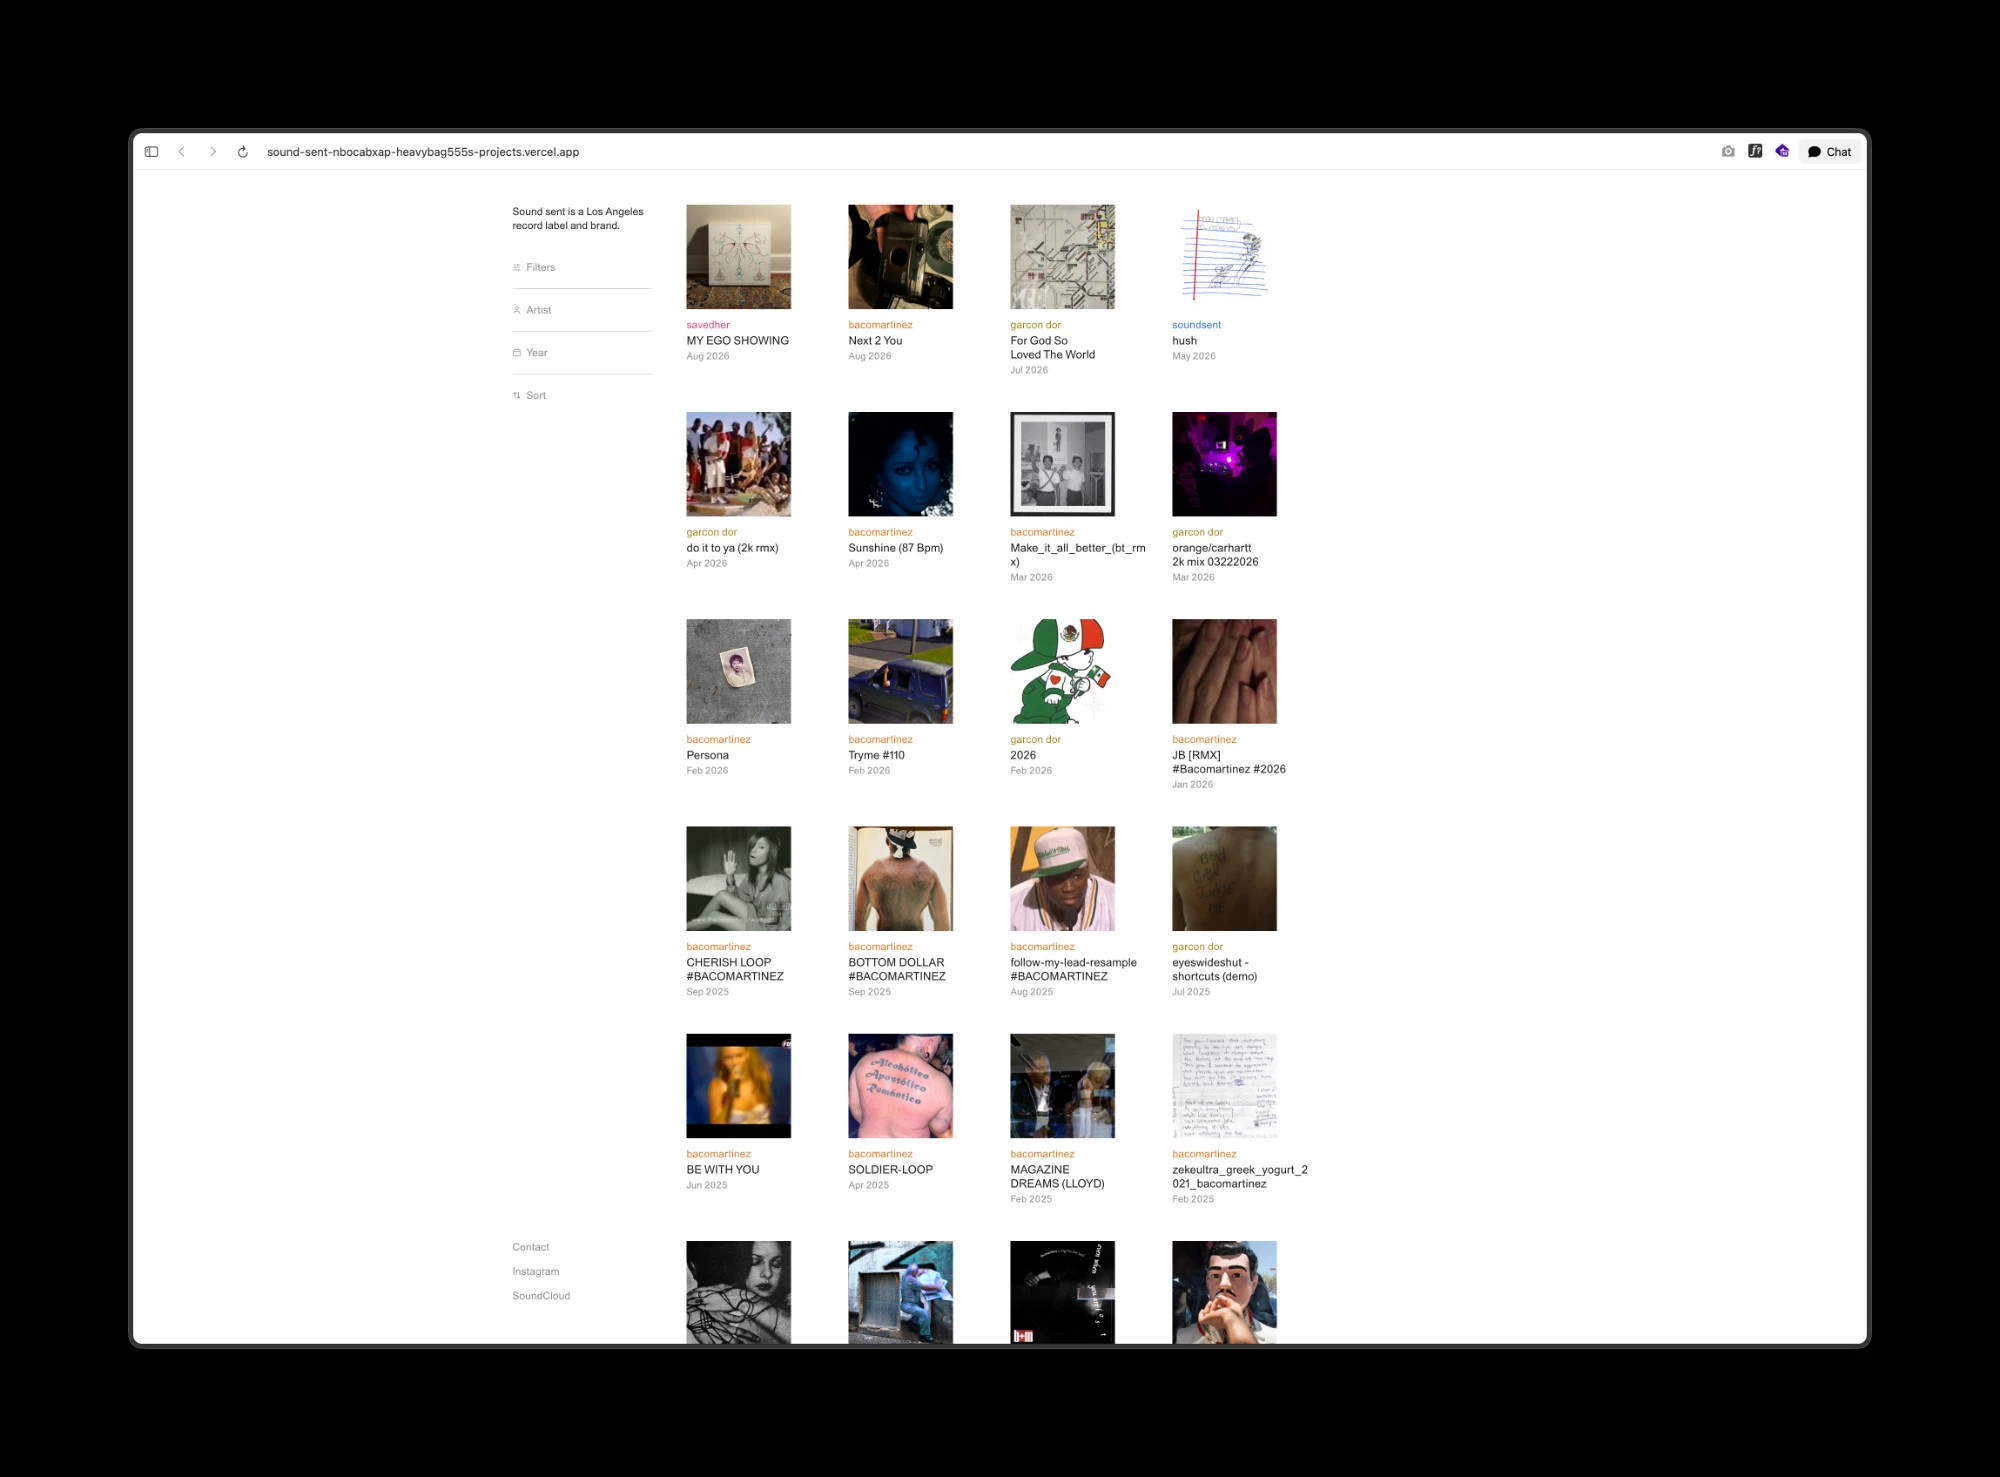Click eyeswideshut - shortcuts (demo) title
The image size is (2000, 1477).
pos(1215,969)
